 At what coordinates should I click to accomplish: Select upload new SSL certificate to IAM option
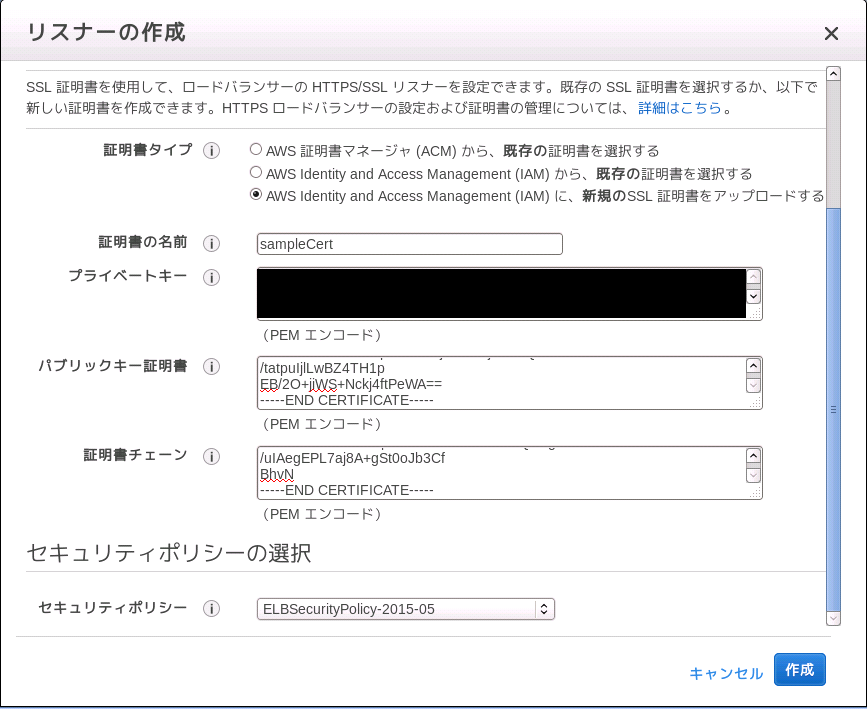click(256, 195)
